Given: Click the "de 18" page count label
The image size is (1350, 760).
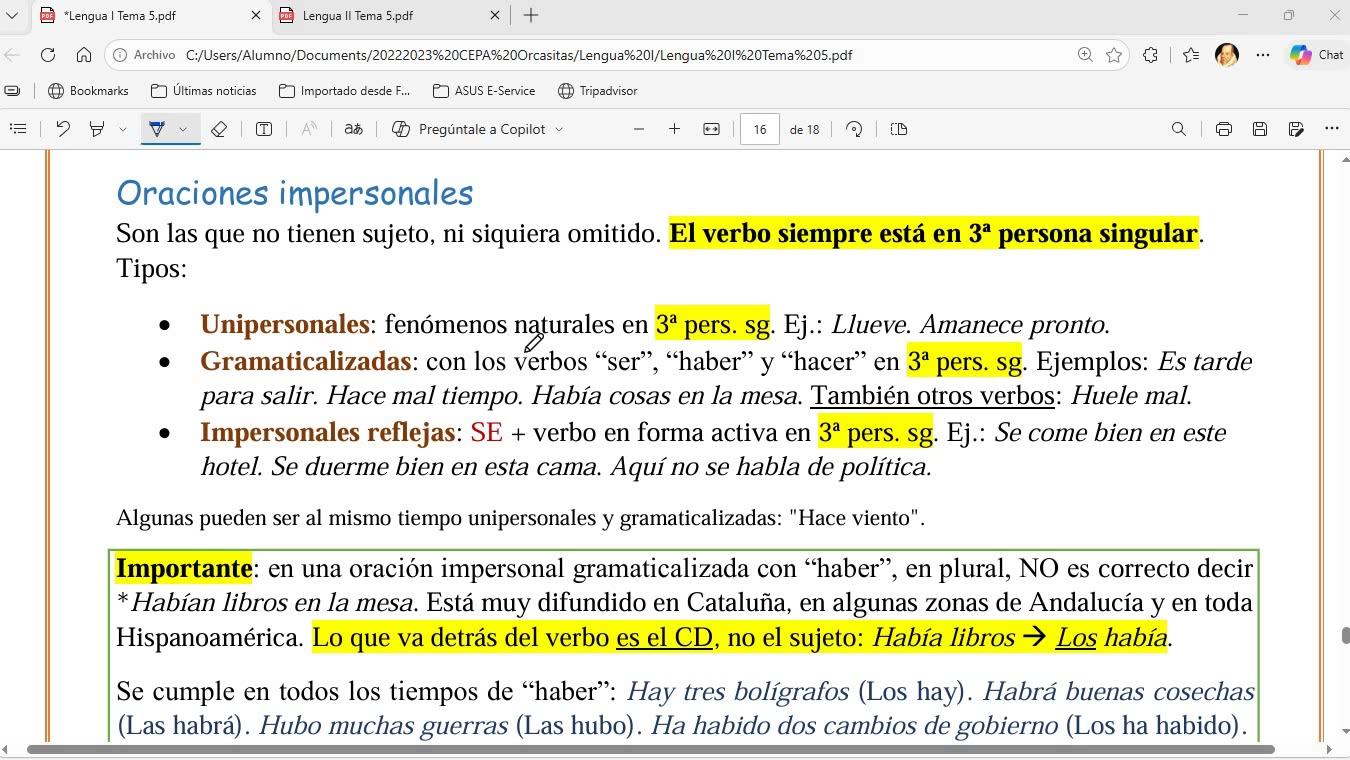Looking at the screenshot, I should pos(805,129).
